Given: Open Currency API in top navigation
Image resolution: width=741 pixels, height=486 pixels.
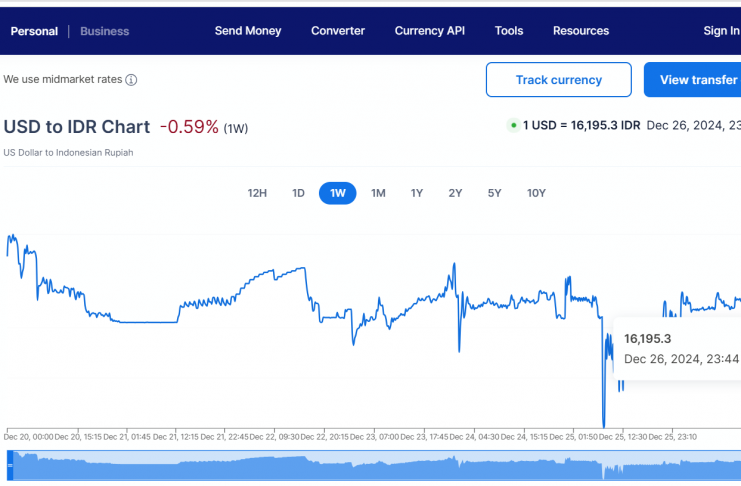Looking at the screenshot, I should coord(430,31).
